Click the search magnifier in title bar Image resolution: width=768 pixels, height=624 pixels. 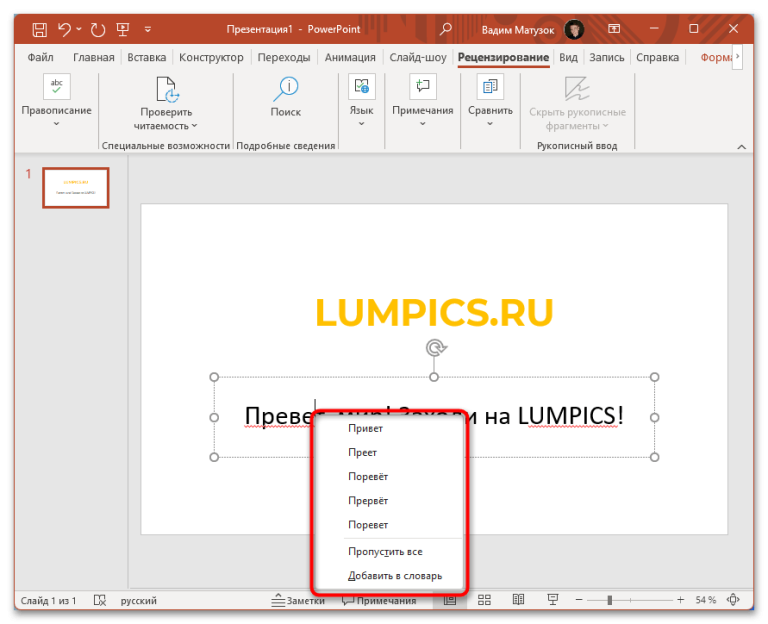[446, 29]
